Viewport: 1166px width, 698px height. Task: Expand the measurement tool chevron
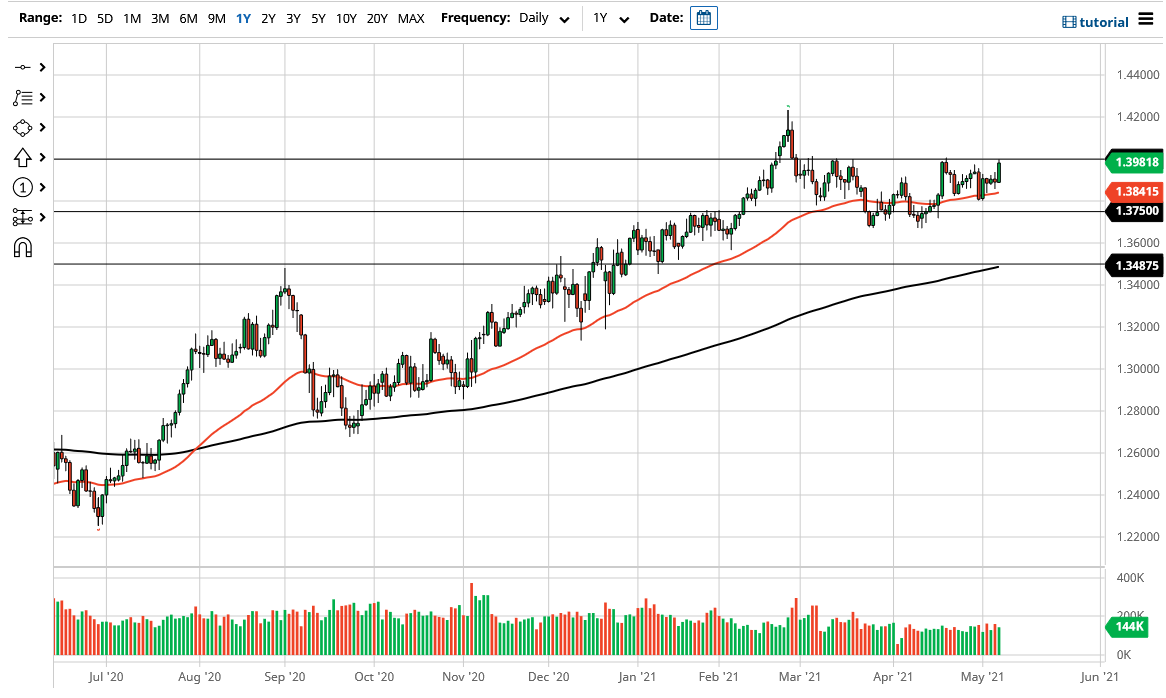[x=42, y=217]
